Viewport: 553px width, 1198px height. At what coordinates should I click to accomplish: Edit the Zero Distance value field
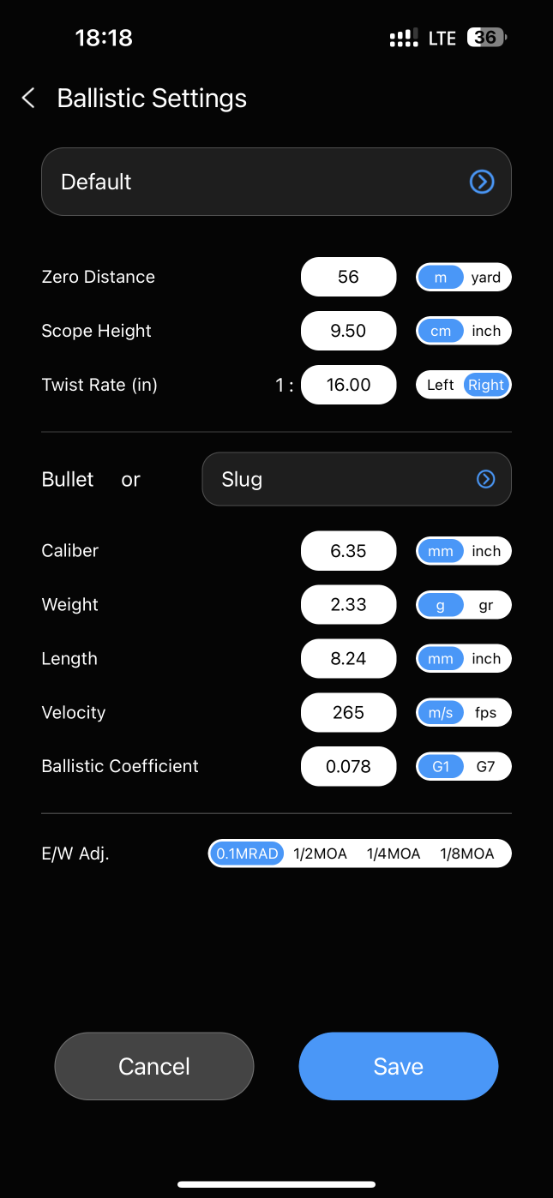pos(349,277)
